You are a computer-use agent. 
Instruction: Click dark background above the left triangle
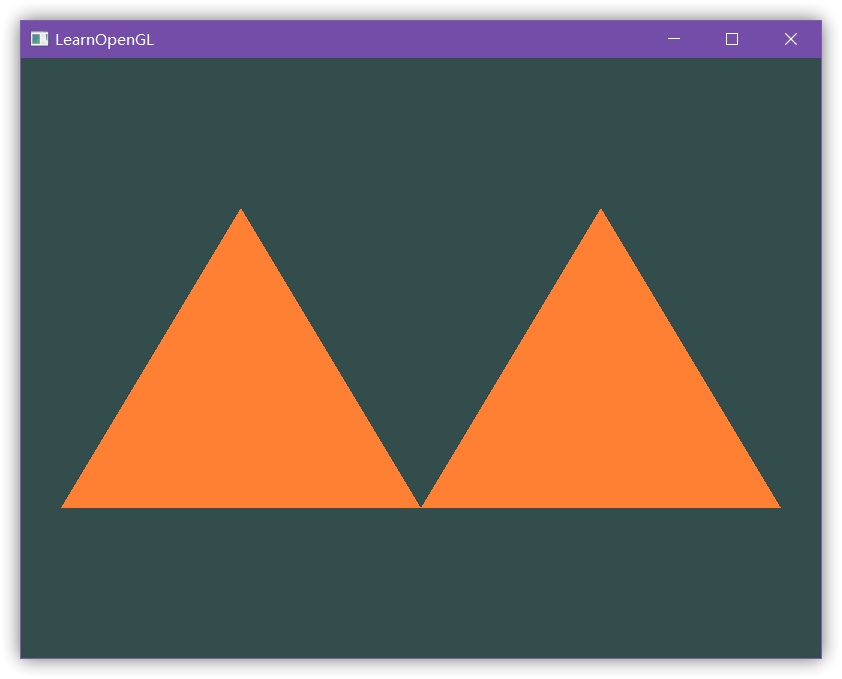(241, 130)
